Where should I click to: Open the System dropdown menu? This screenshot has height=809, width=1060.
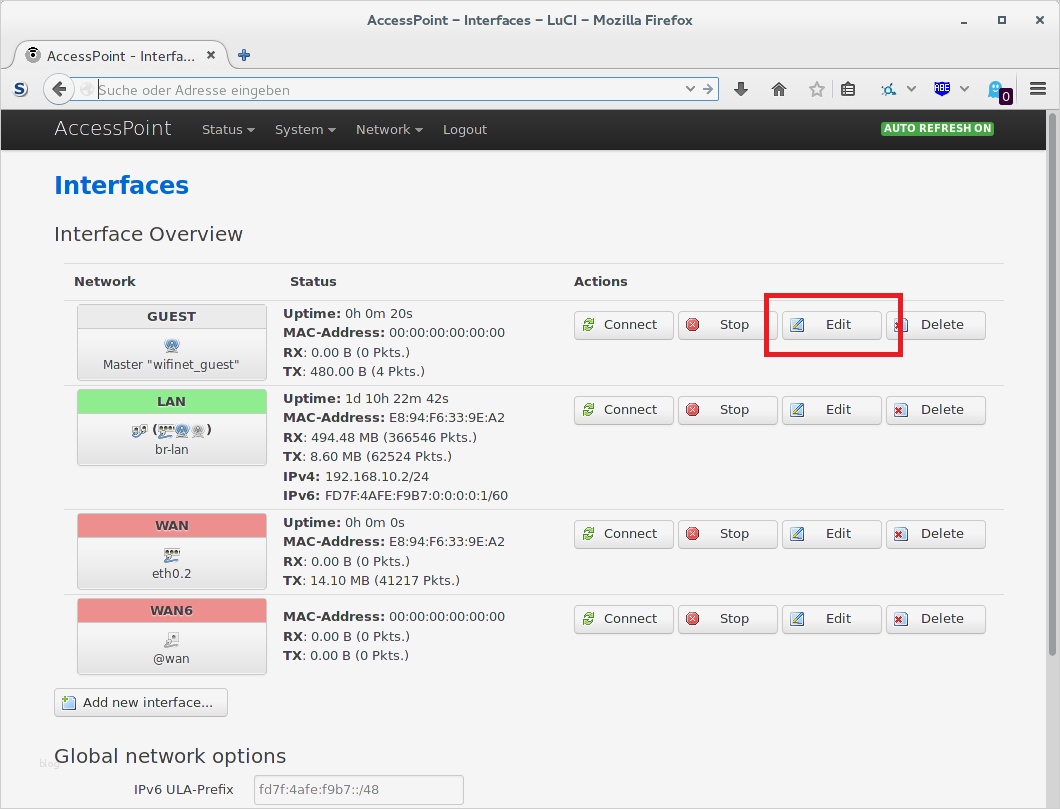(305, 129)
